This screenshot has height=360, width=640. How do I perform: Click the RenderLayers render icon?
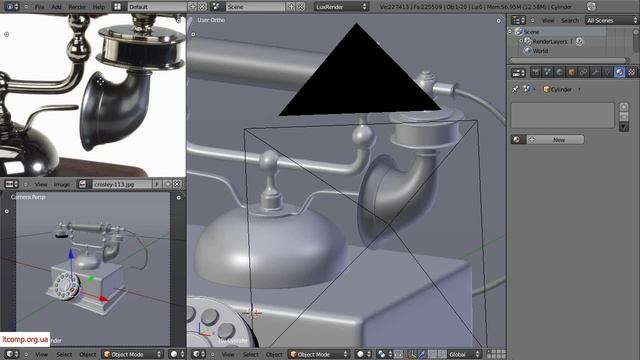[580, 41]
